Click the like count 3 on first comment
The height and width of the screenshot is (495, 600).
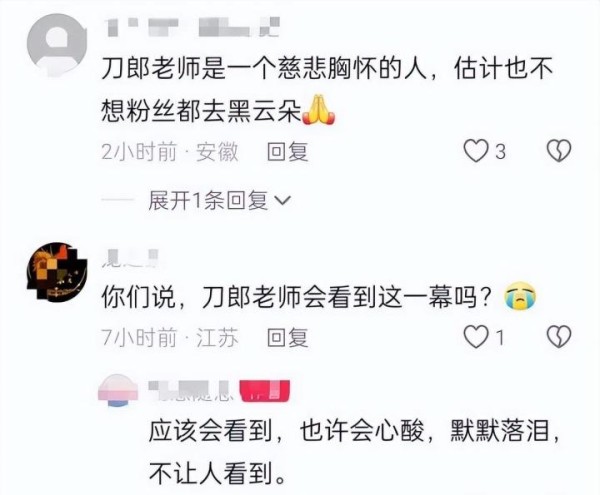click(x=501, y=151)
